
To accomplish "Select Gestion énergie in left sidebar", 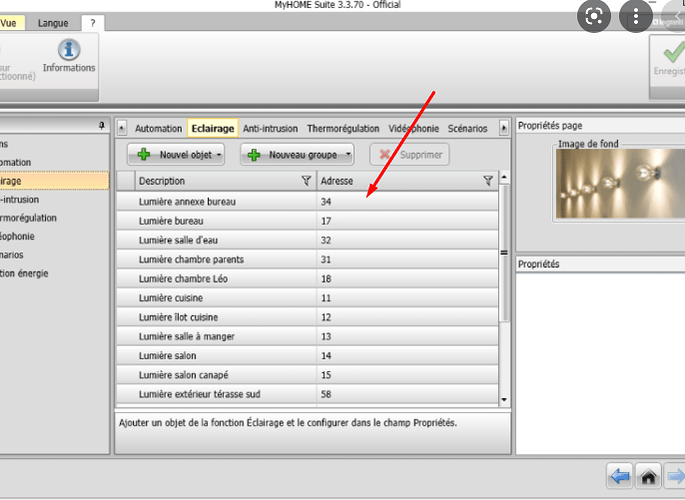I will [54, 273].
